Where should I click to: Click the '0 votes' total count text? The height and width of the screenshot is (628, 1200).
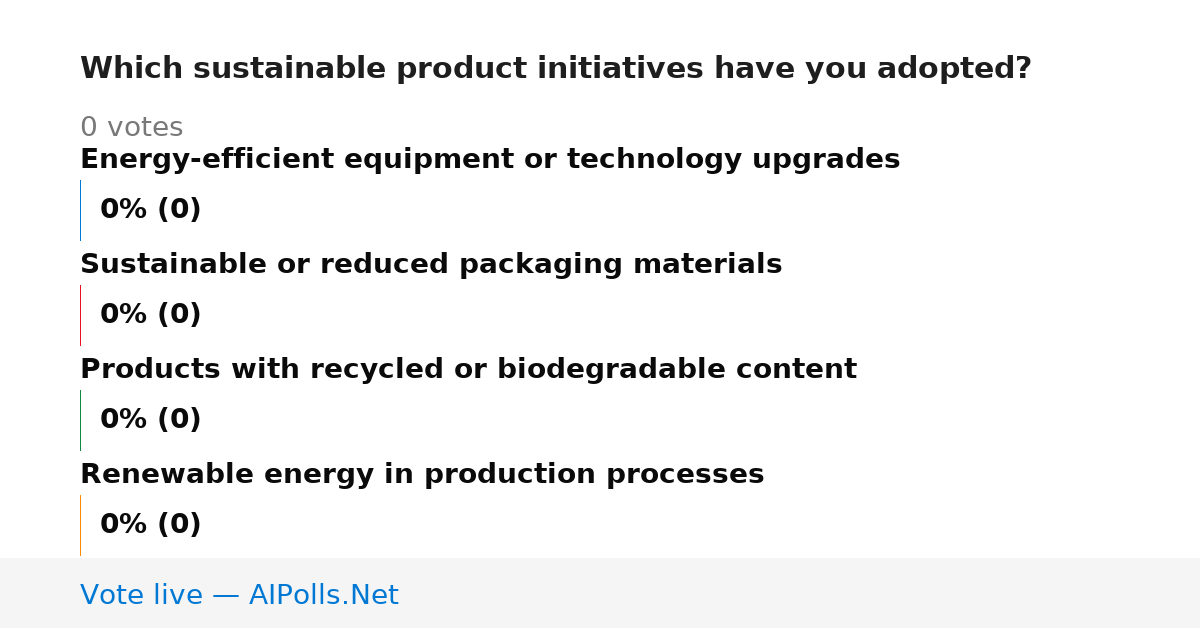click(x=131, y=128)
